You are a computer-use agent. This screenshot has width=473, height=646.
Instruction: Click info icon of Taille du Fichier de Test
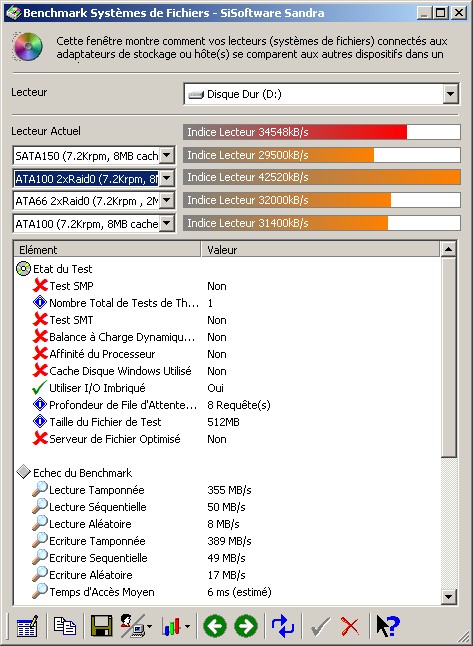[x=40, y=421]
